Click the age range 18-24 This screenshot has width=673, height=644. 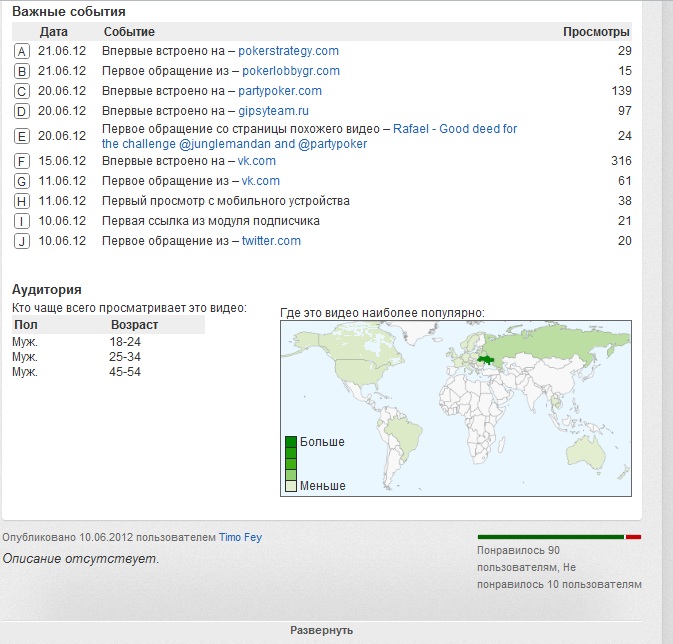(x=125, y=342)
